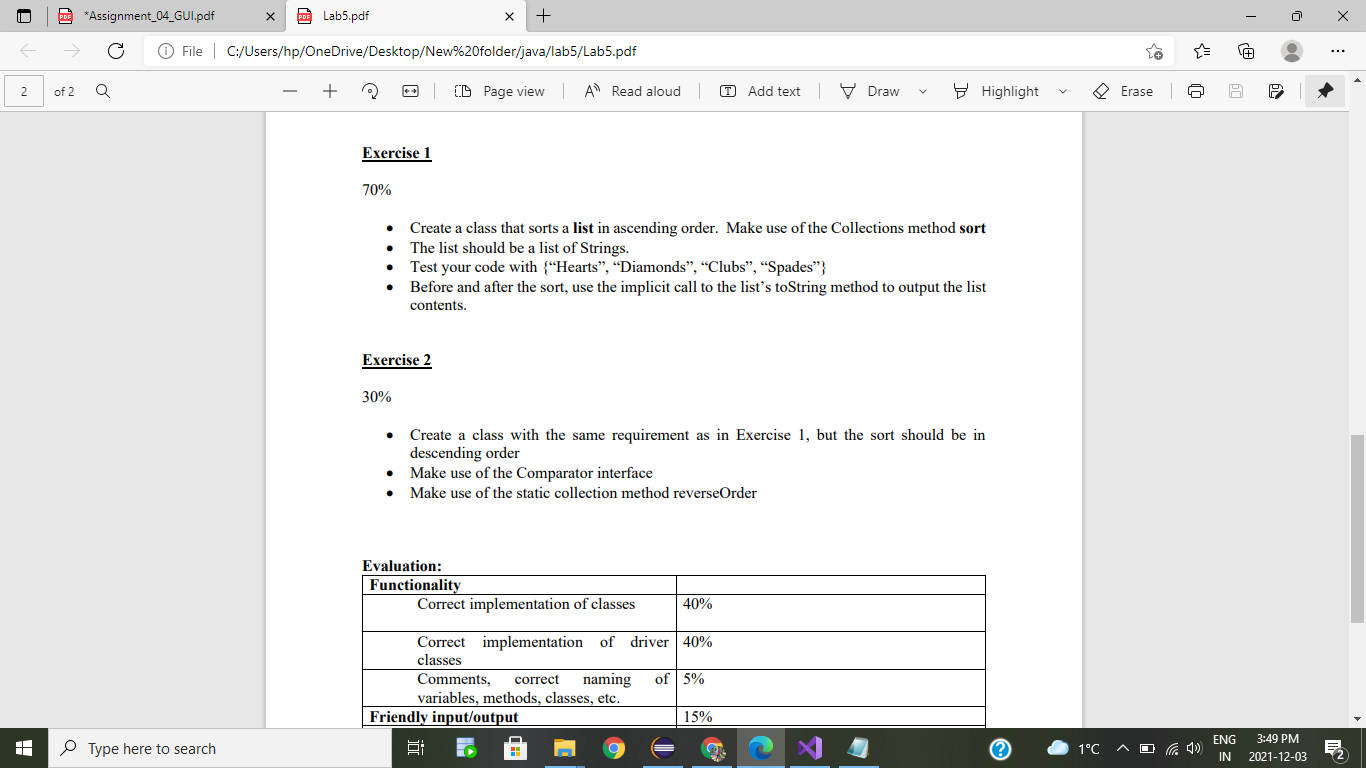This screenshot has height=768, width=1366.
Task: Save the PDF document
Action: (1235, 91)
